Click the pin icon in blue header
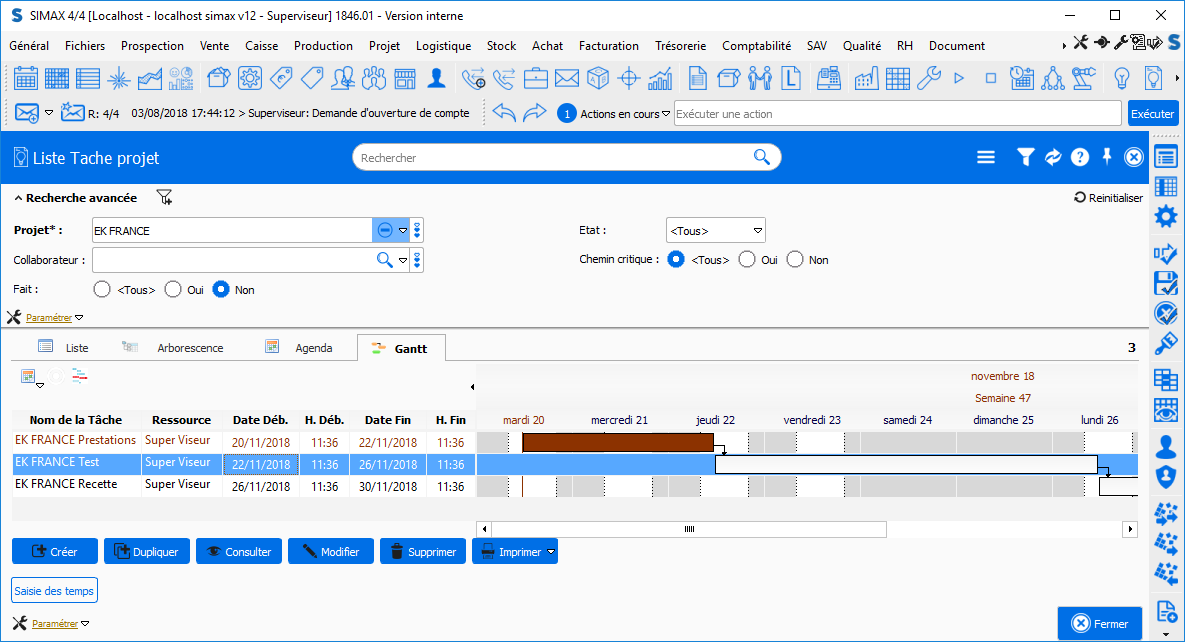This screenshot has height=642, width=1185. click(x=1107, y=157)
